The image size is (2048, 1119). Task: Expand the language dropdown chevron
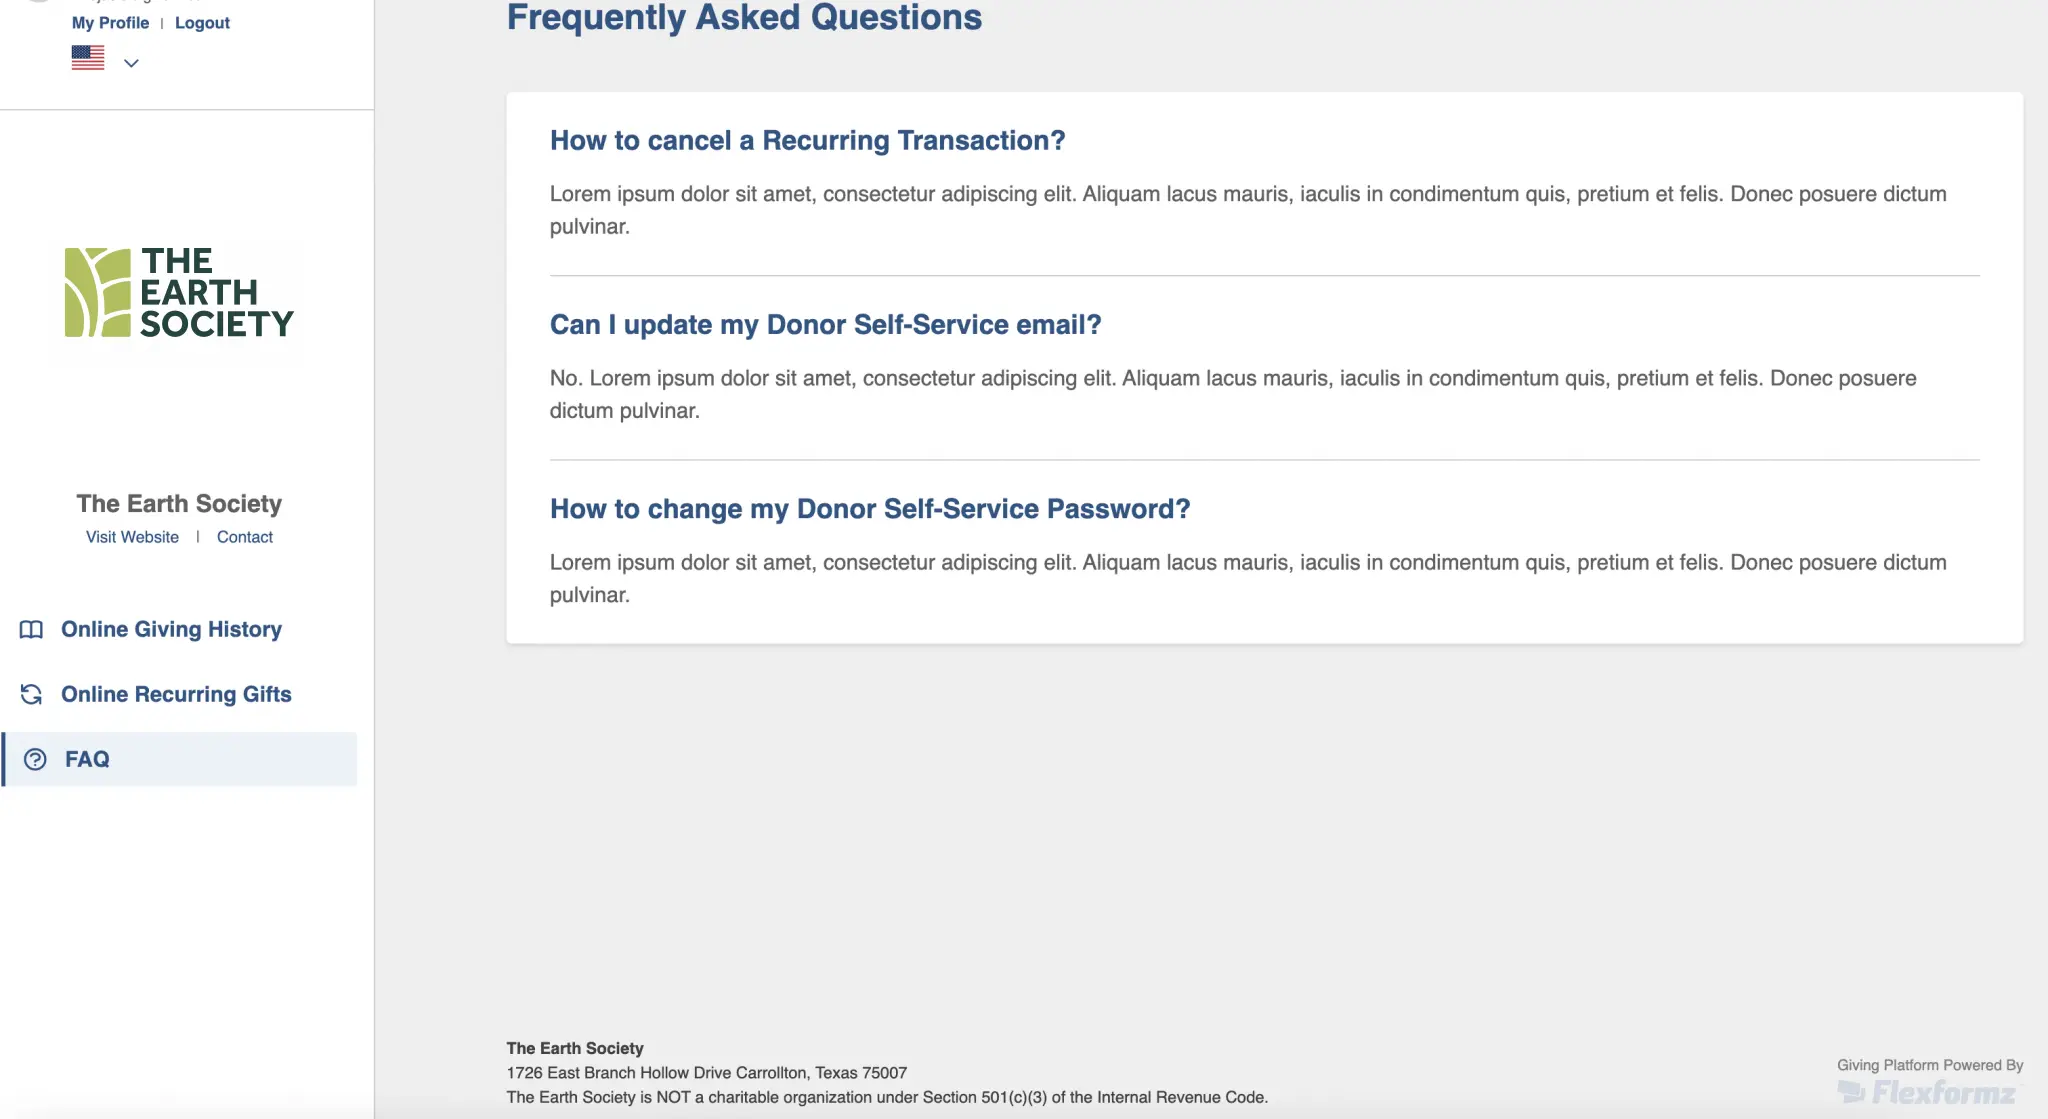tap(131, 63)
